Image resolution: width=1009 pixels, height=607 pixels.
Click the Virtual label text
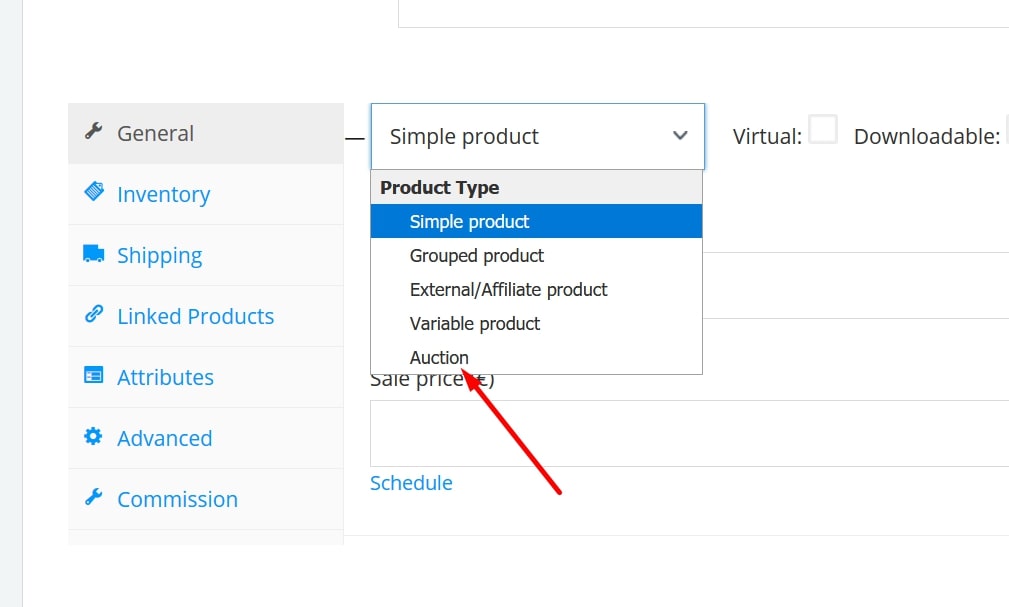[767, 136]
